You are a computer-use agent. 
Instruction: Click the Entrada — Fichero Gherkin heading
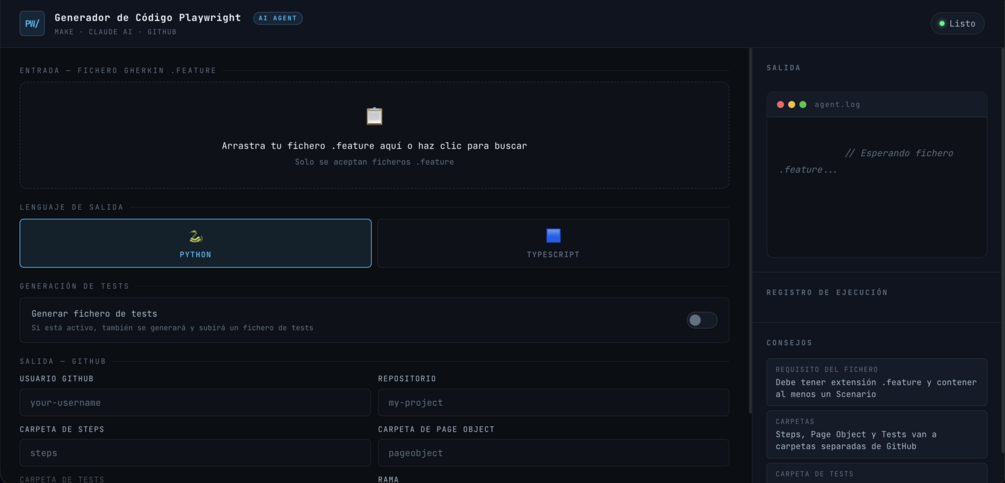click(x=118, y=70)
